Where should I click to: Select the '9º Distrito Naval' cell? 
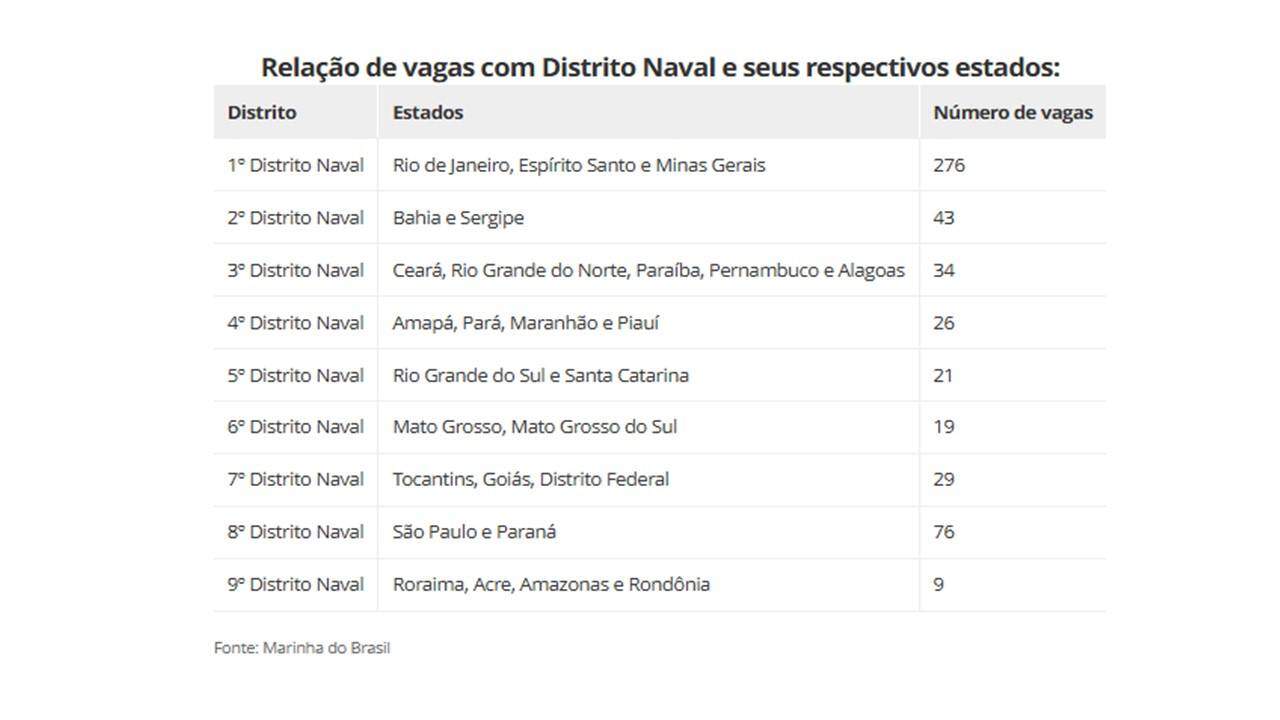point(296,584)
